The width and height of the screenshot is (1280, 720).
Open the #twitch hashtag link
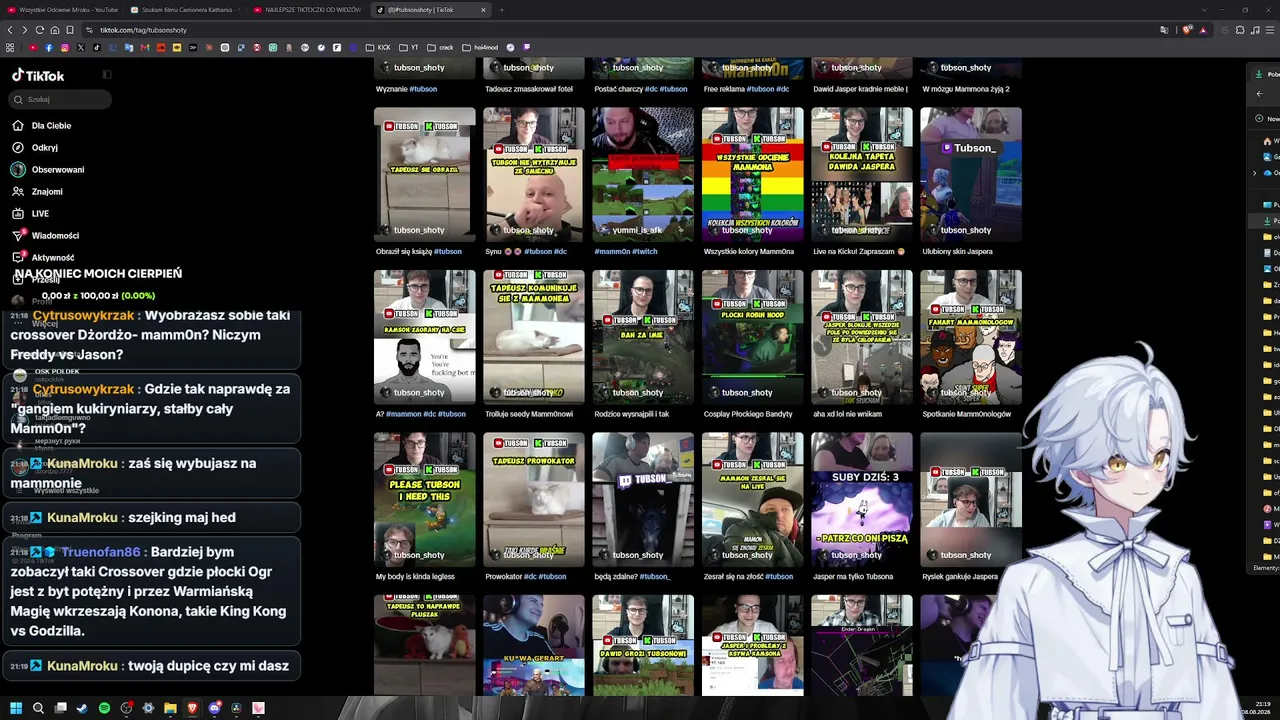(645, 252)
